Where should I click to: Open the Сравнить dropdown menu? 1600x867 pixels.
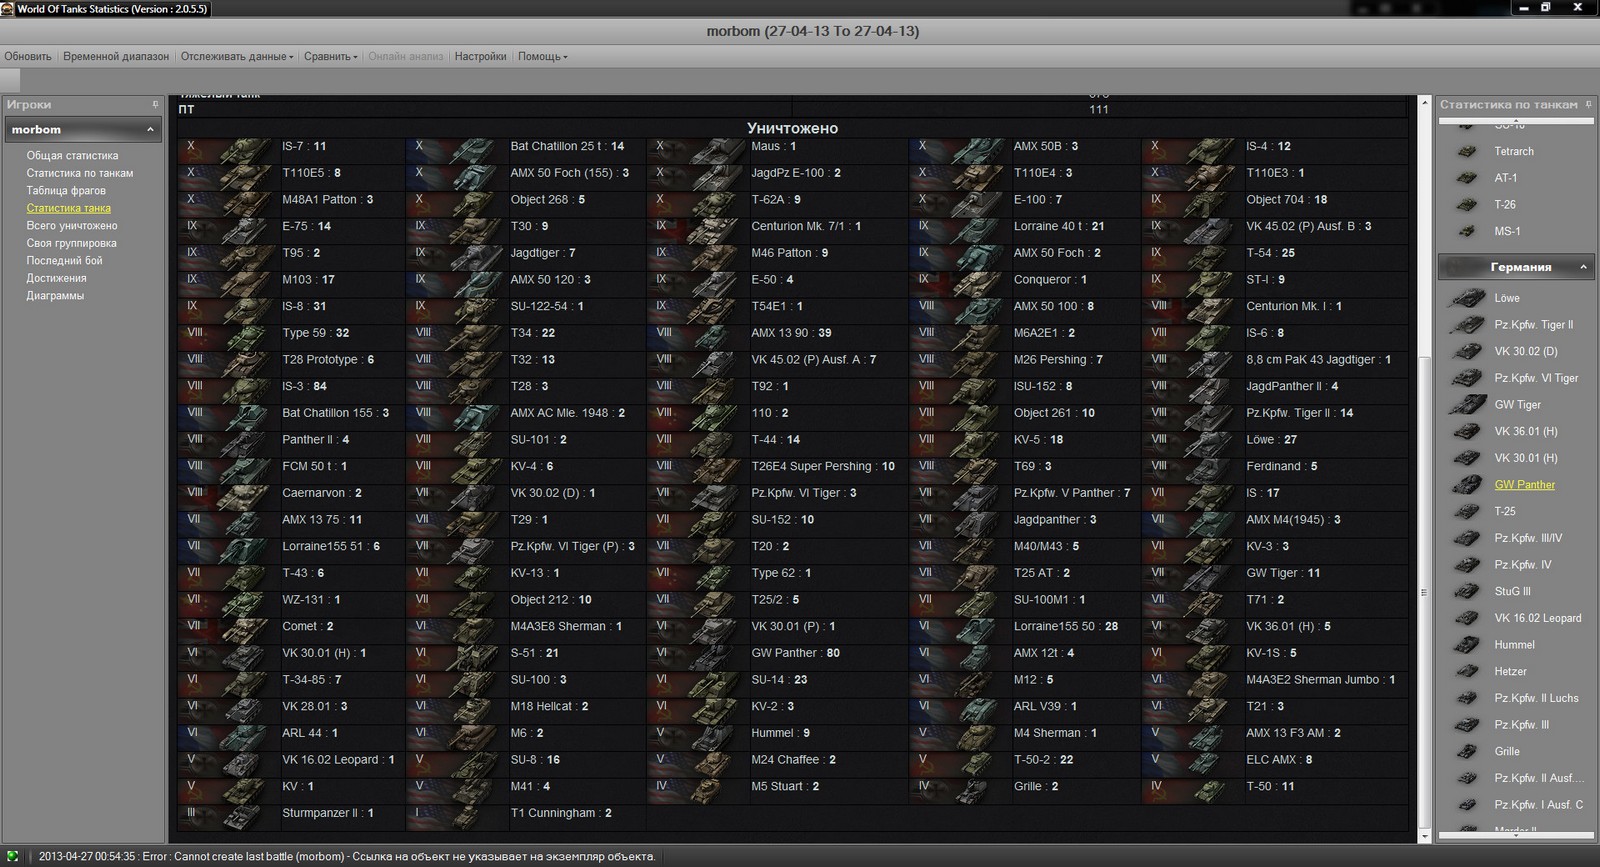point(330,57)
